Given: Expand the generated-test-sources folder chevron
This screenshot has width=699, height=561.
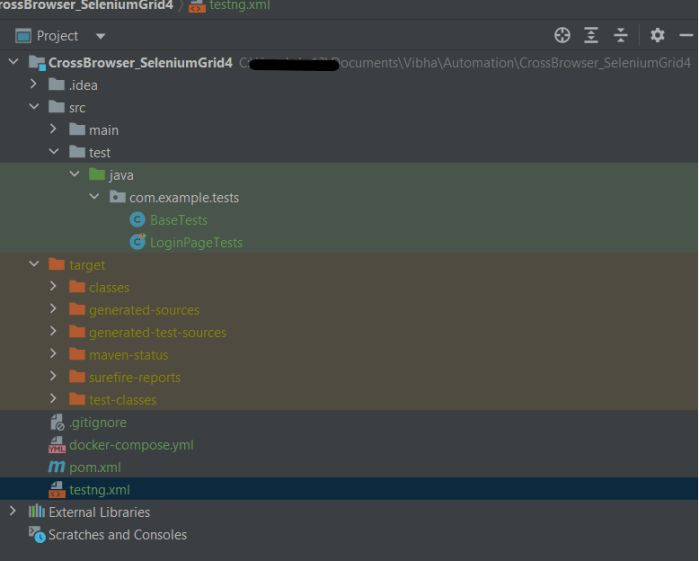Looking at the screenshot, I should [53, 331].
